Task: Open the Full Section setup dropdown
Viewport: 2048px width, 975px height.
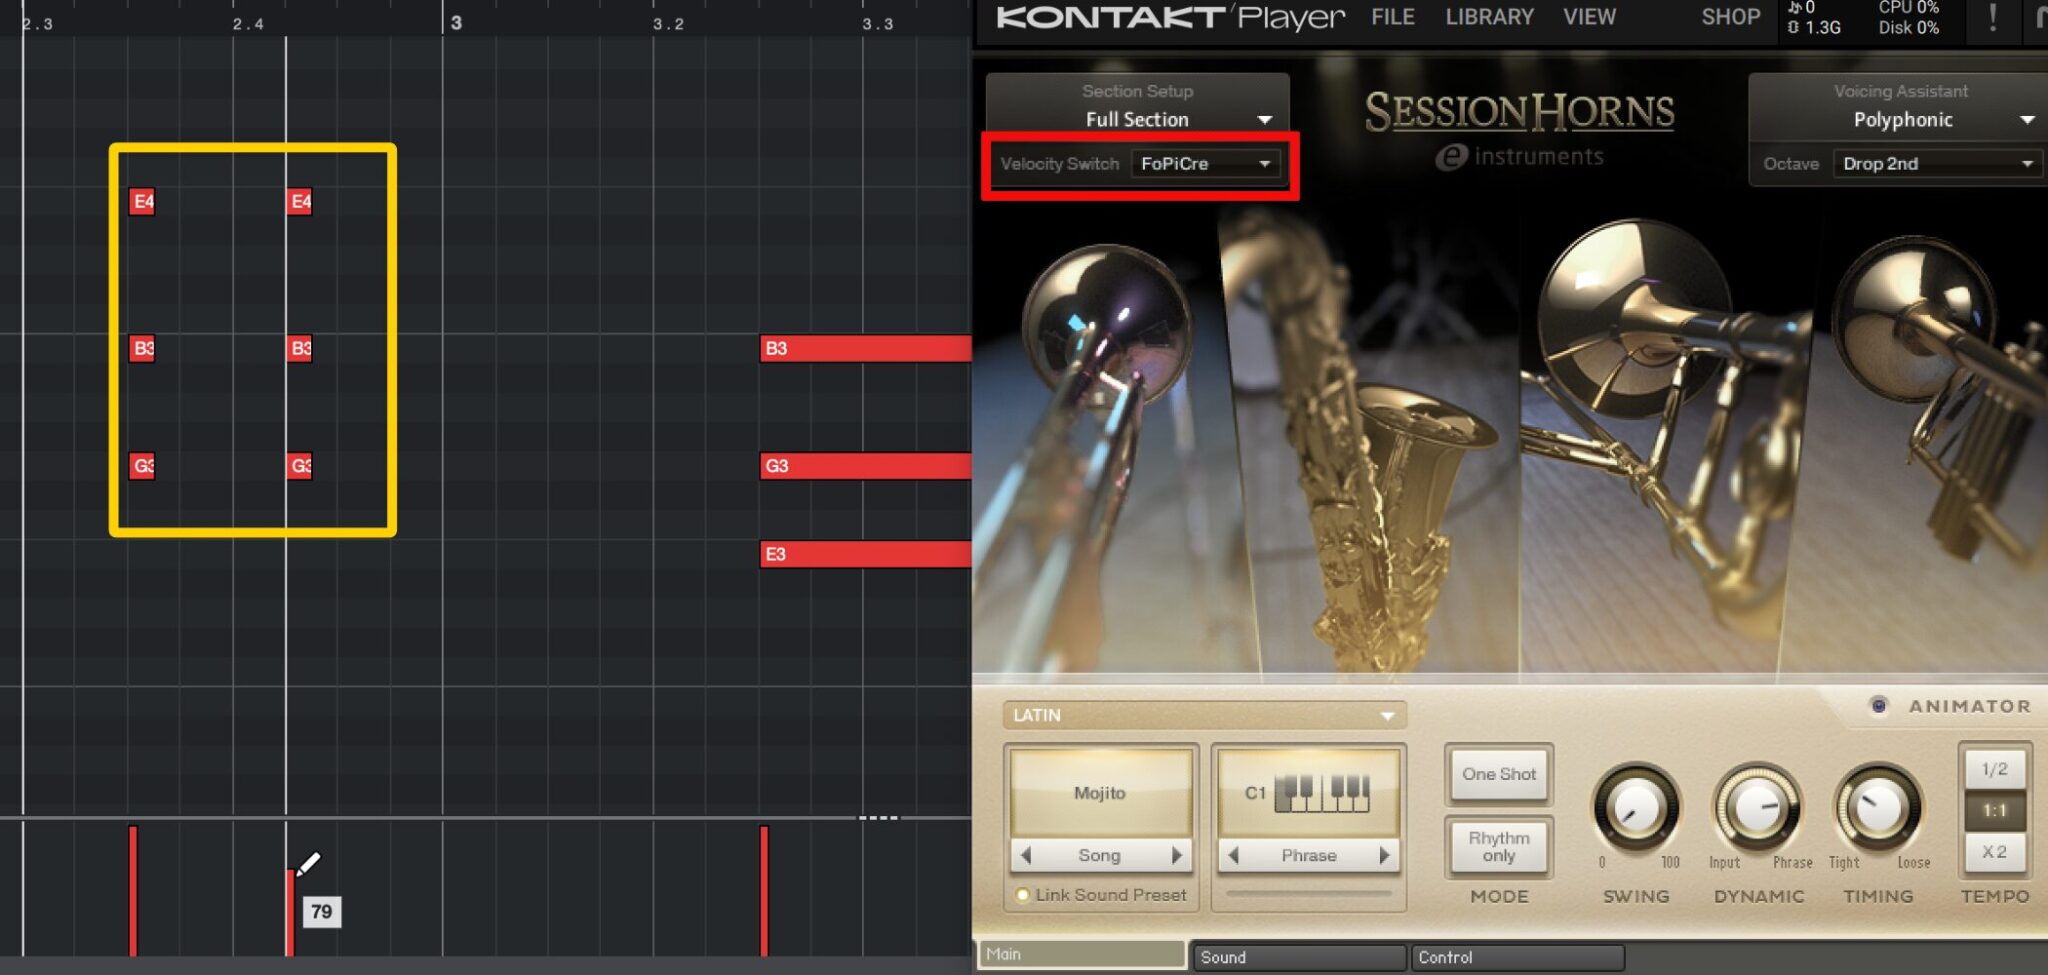Action: (1137, 119)
